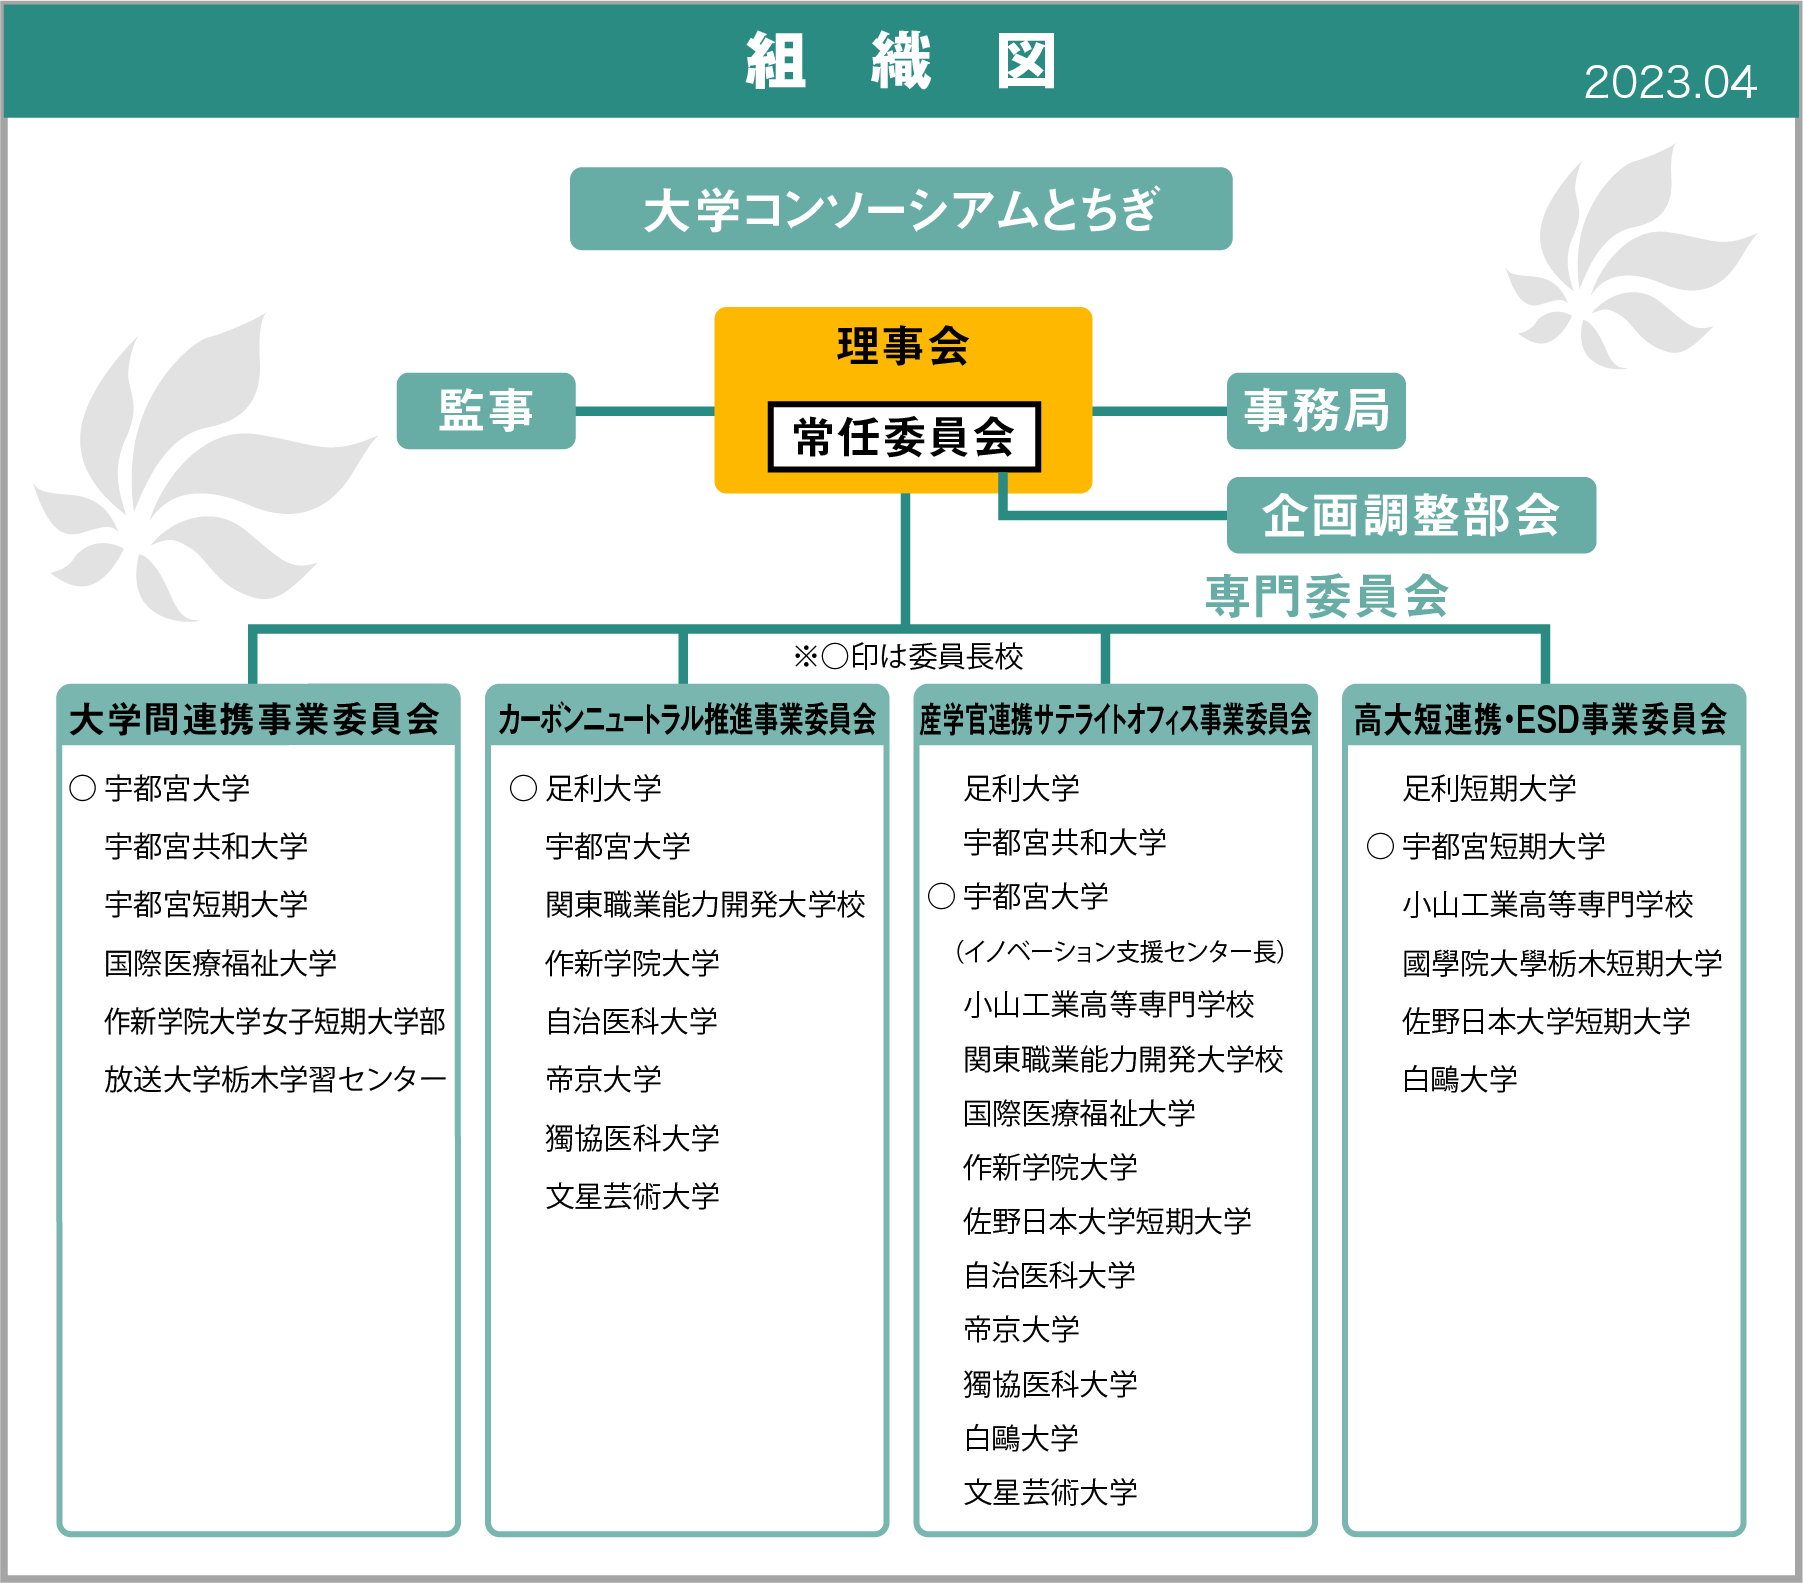Select the カーボンニュートラル推進事業委員会 header
Screen dimensions: 1803x1583
click(687, 717)
